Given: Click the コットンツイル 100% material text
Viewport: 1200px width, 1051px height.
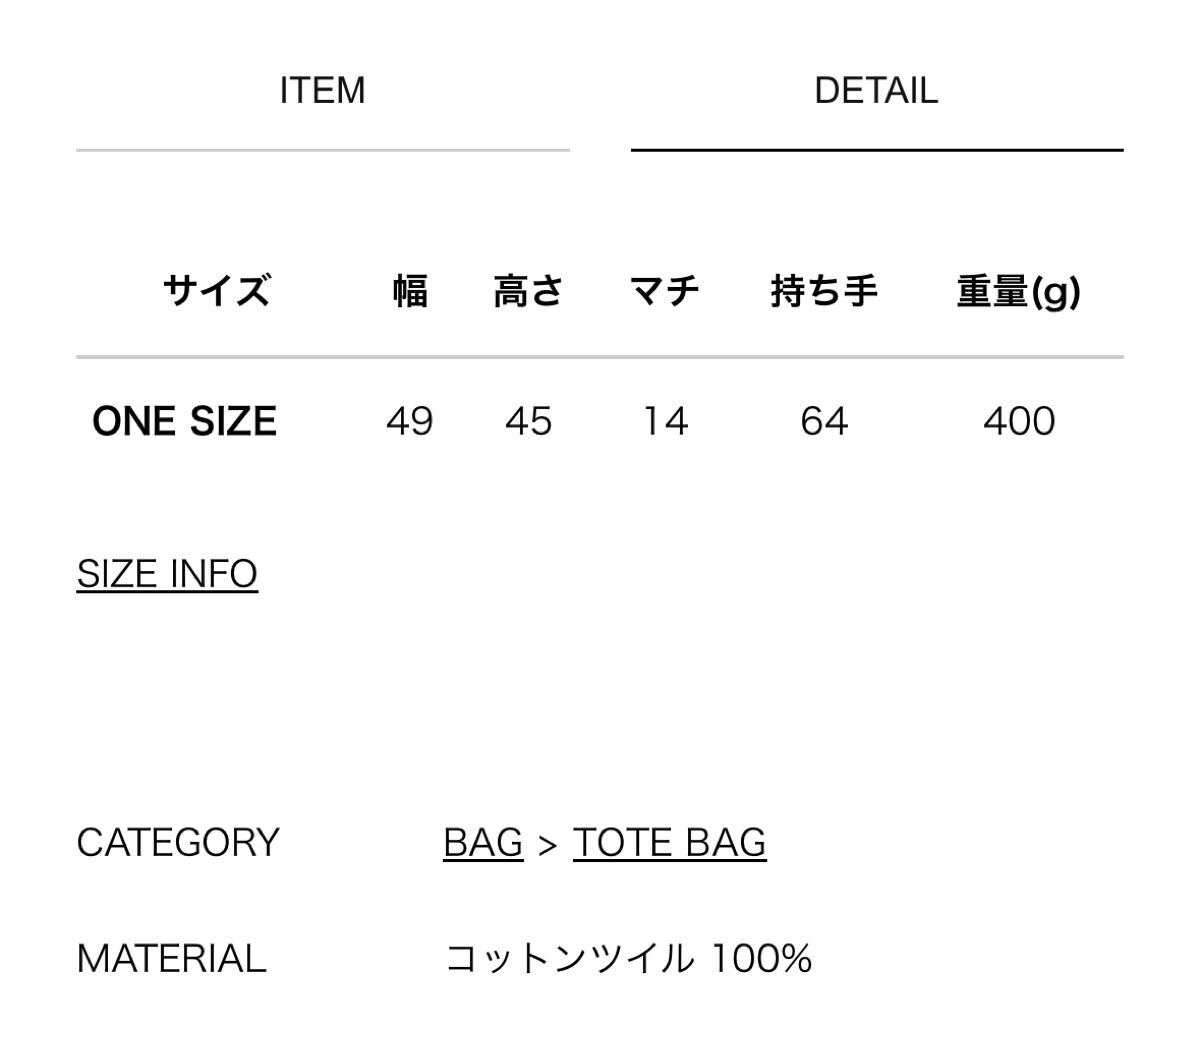Looking at the screenshot, I should point(628,959).
